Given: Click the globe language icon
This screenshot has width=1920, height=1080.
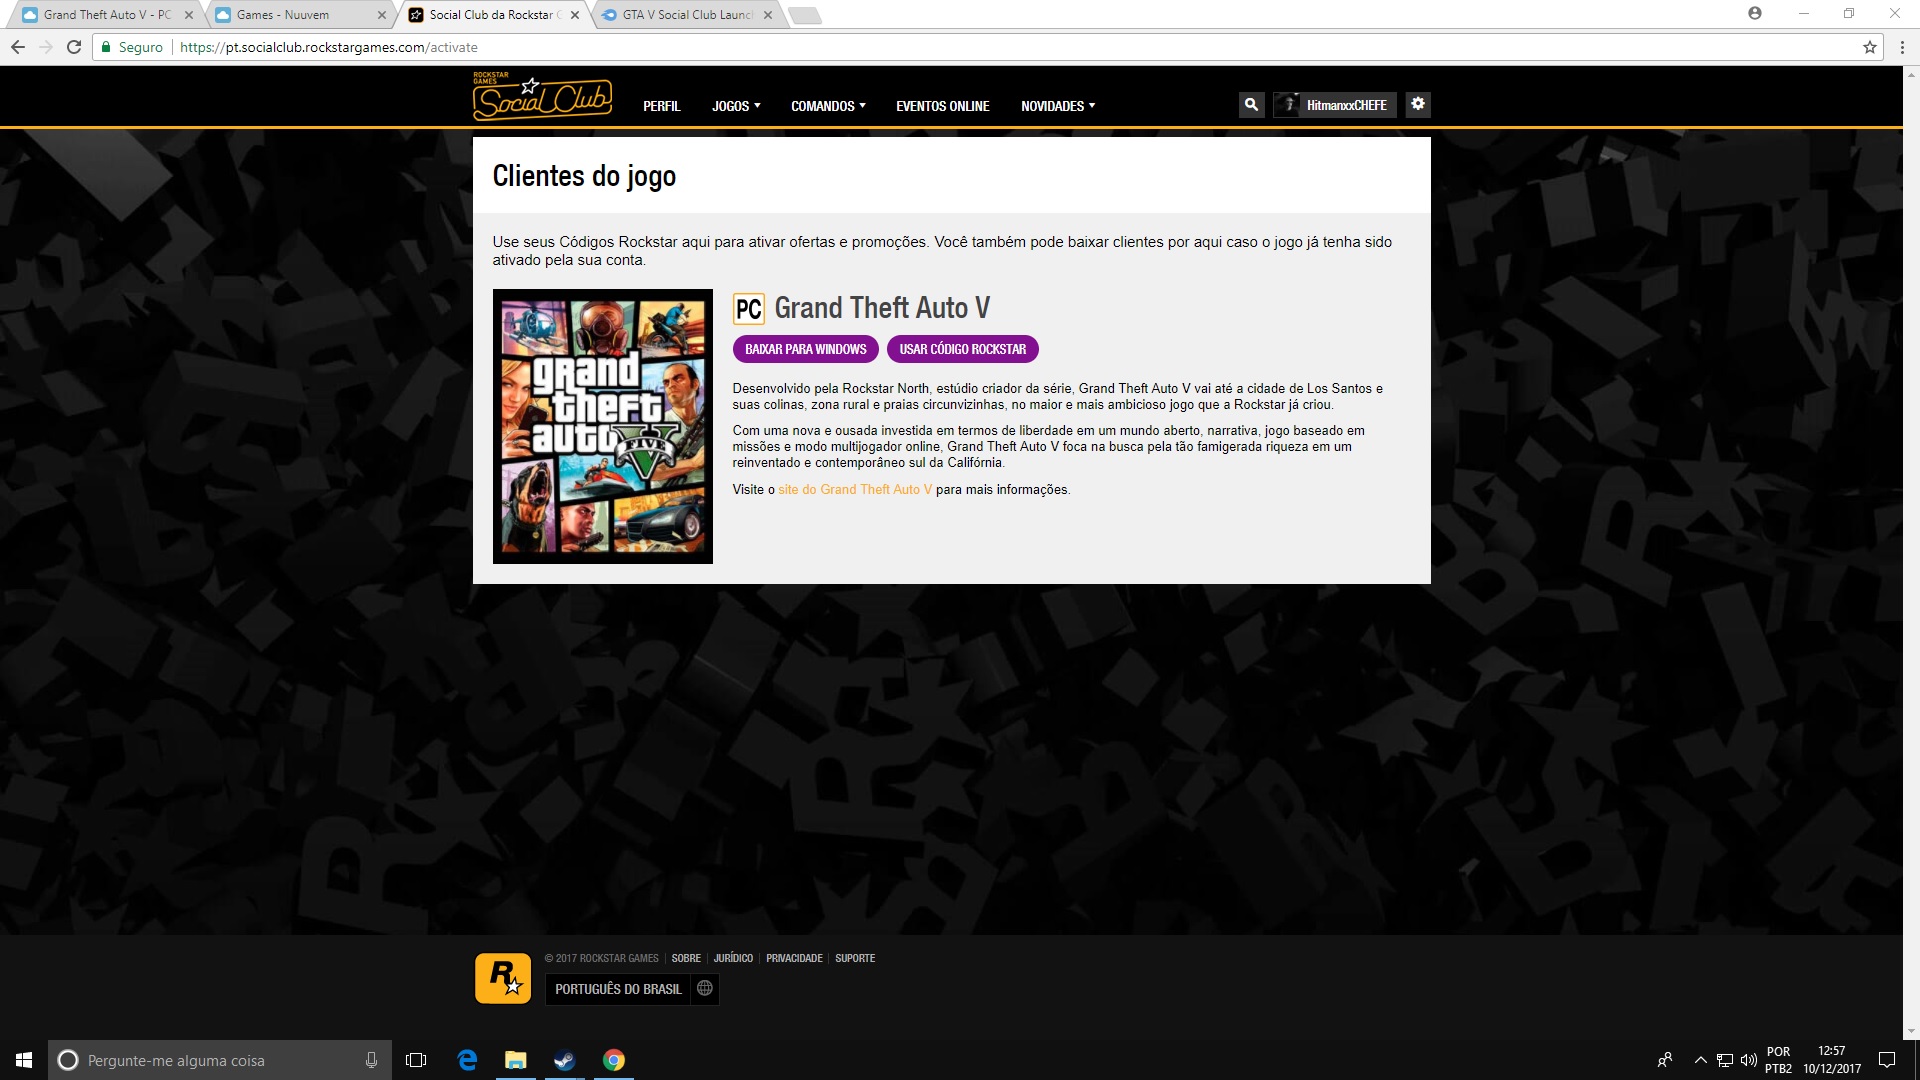Looking at the screenshot, I should click(x=705, y=988).
